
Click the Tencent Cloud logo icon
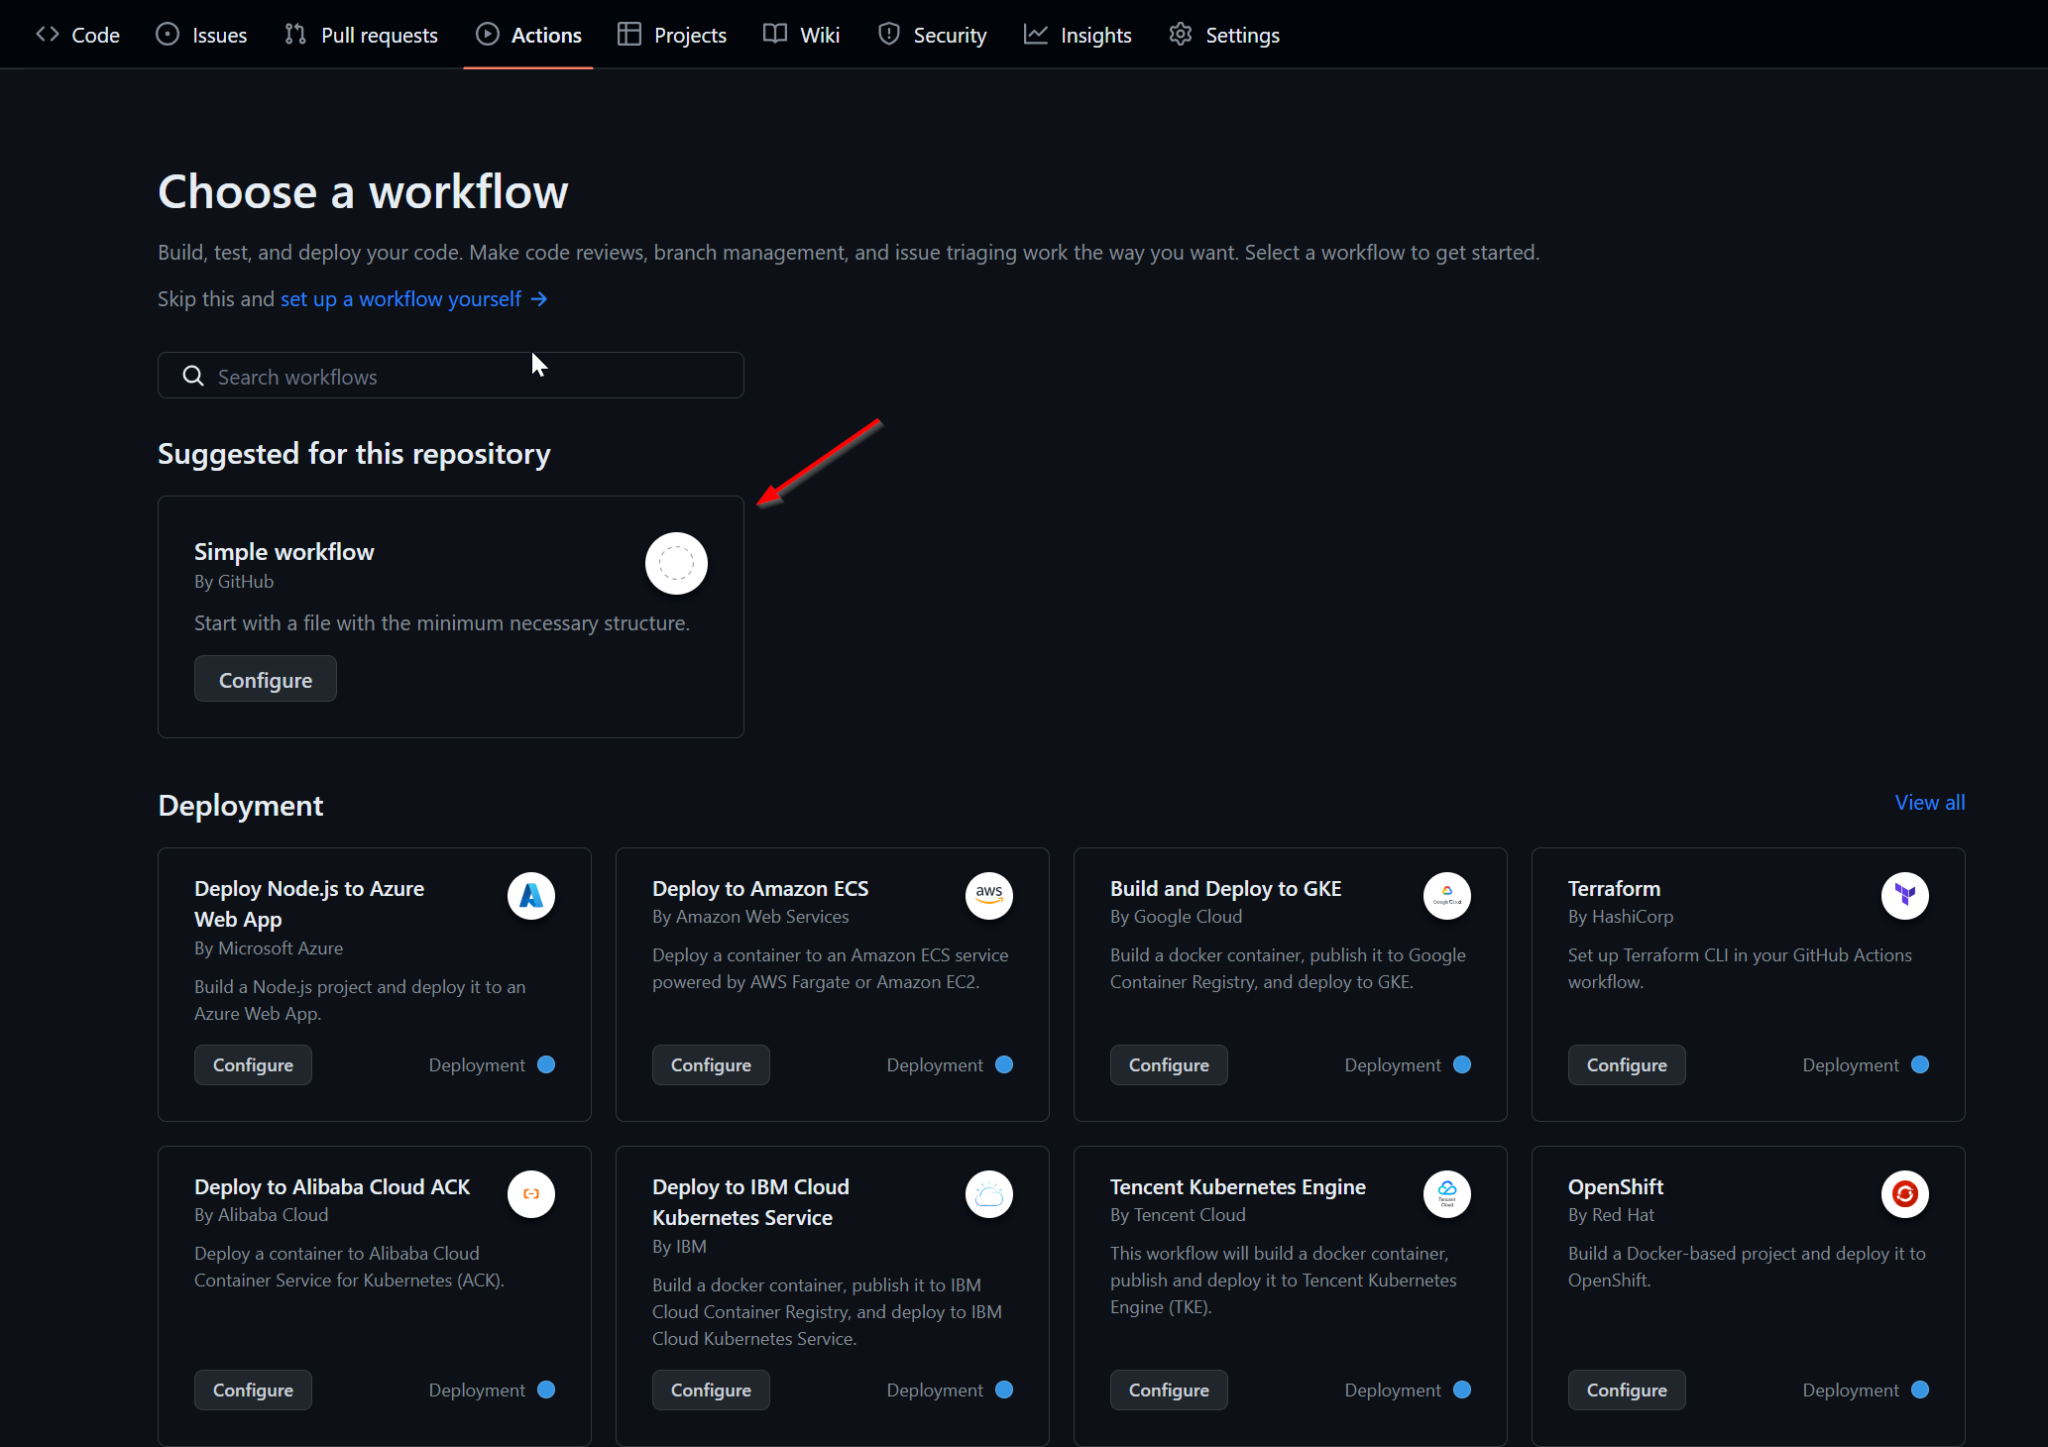point(1447,1194)
